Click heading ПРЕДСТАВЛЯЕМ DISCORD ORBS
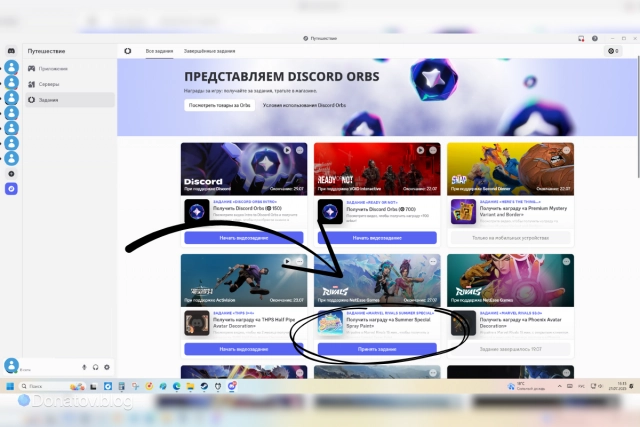640x427 pixels. tap(282, 77)
